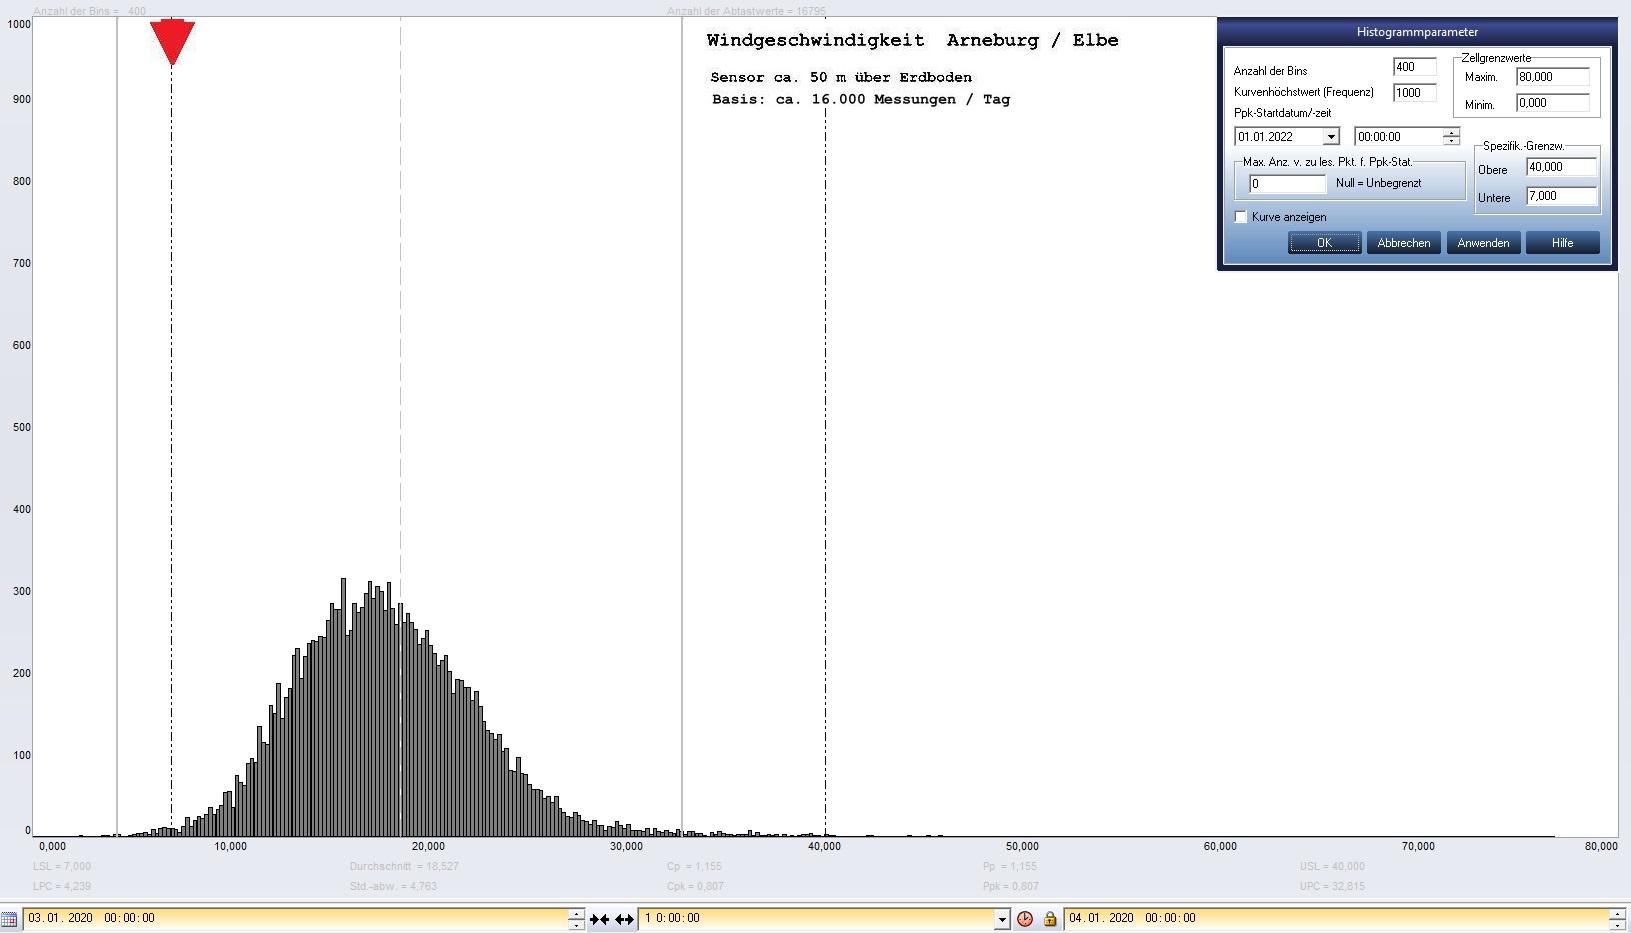Viewport: 1631px width, 933px height.
Task: Toggle the padlock lock icon
Action: pyautogui.click(x=1050, y=919)
